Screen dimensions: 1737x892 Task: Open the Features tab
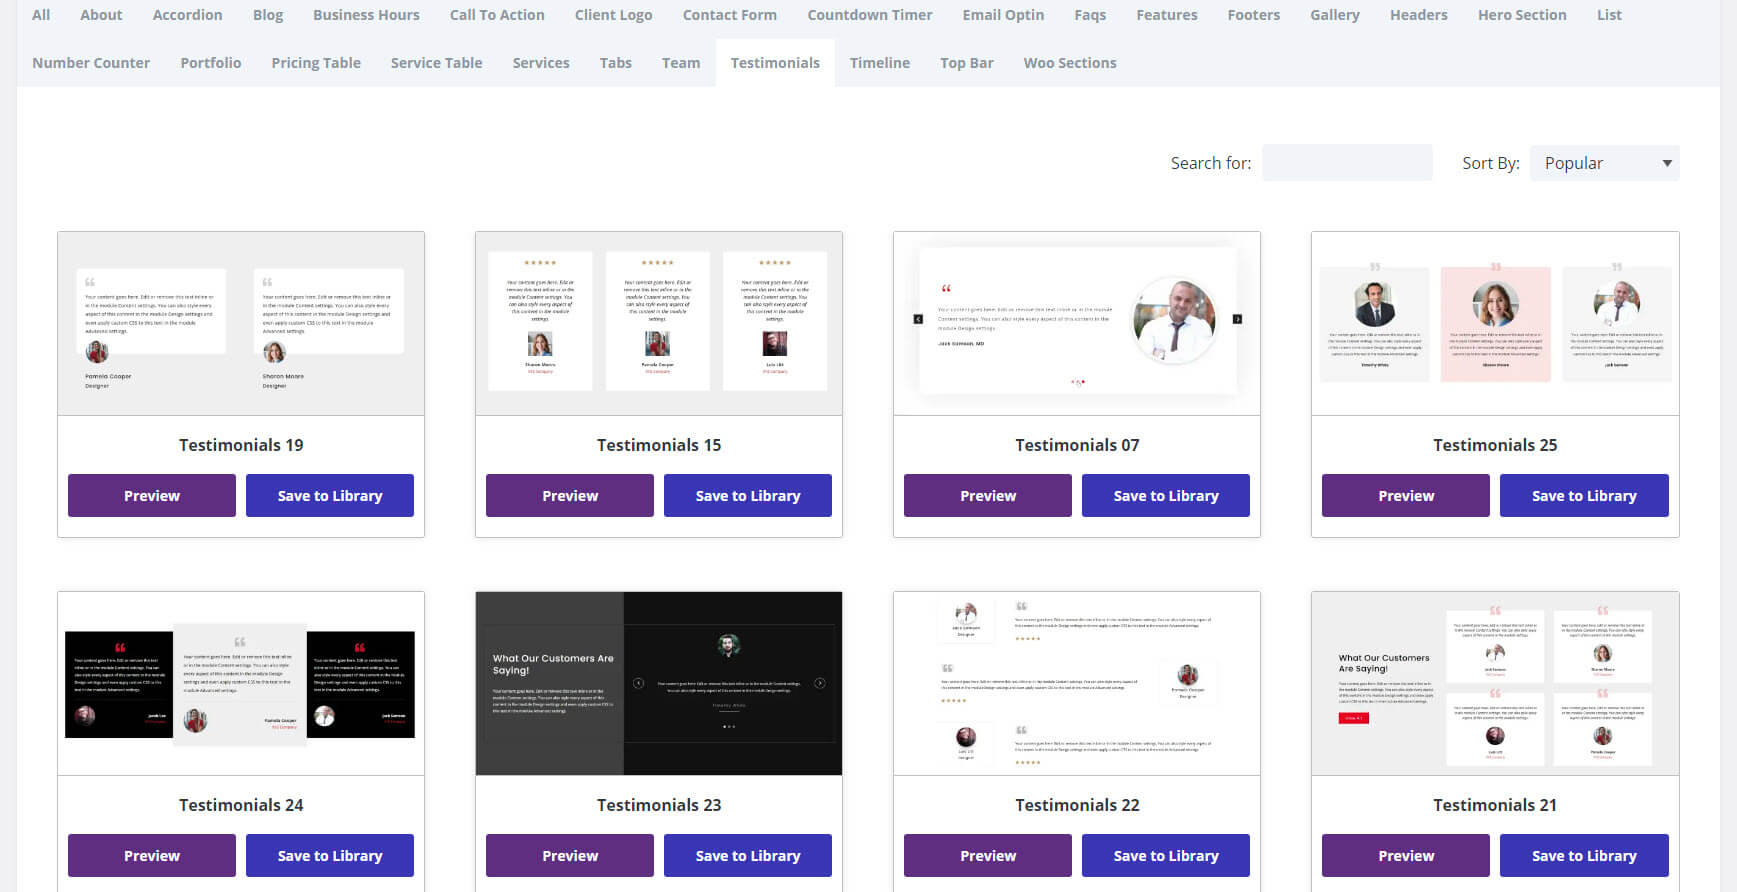click(1167, 15)
